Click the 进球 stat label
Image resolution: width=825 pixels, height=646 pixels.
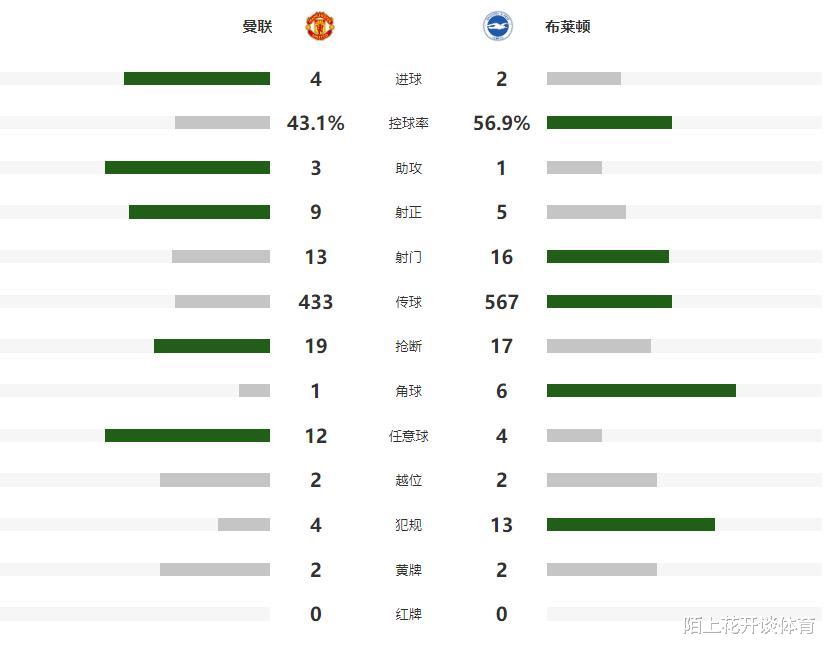[408, 79]
